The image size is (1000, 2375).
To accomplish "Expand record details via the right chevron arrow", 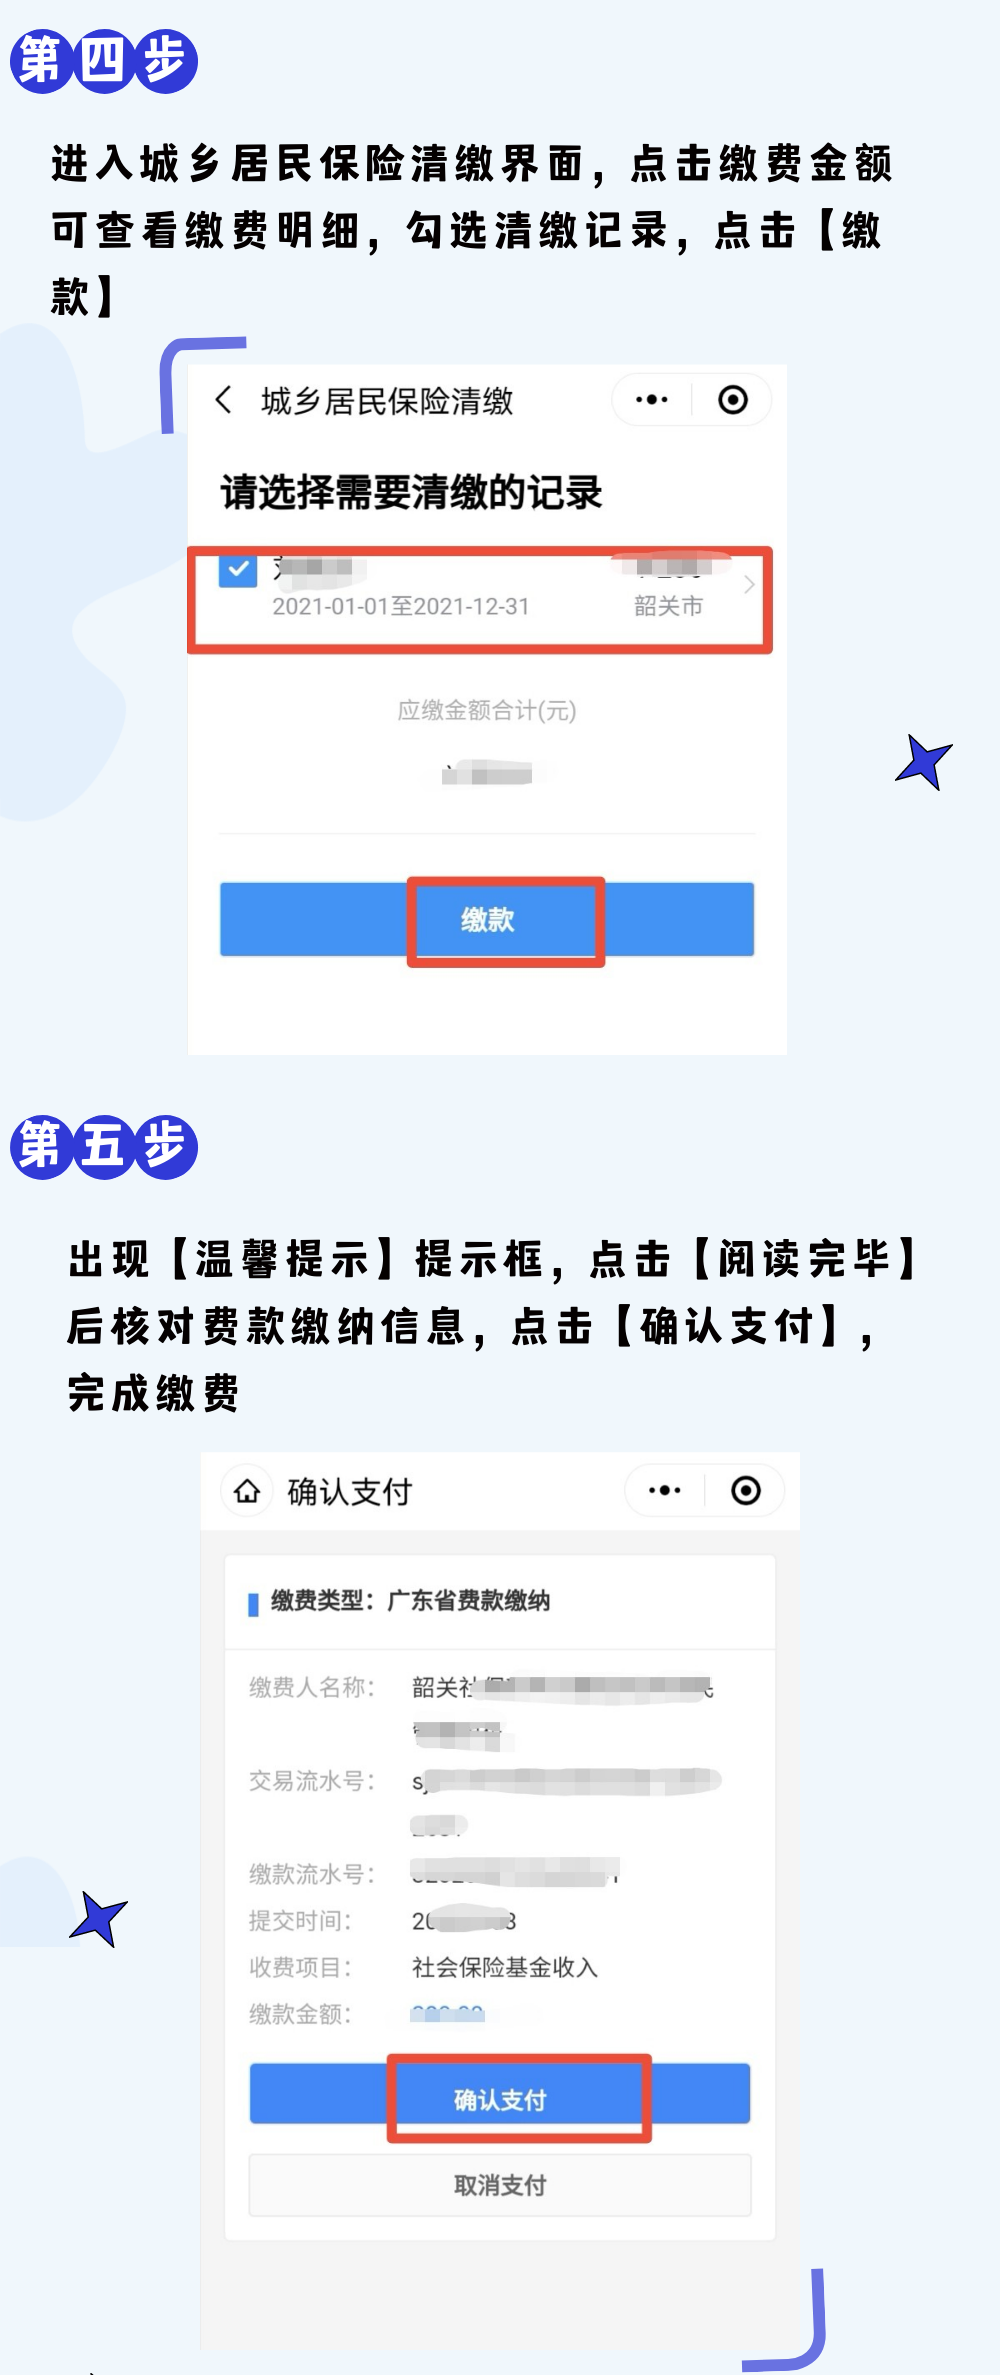I will click(x=749, y=585).
